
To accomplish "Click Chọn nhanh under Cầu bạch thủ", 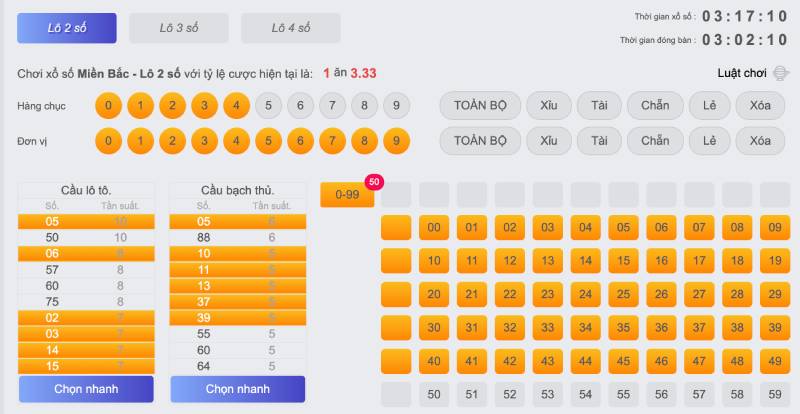I will 237,389.
